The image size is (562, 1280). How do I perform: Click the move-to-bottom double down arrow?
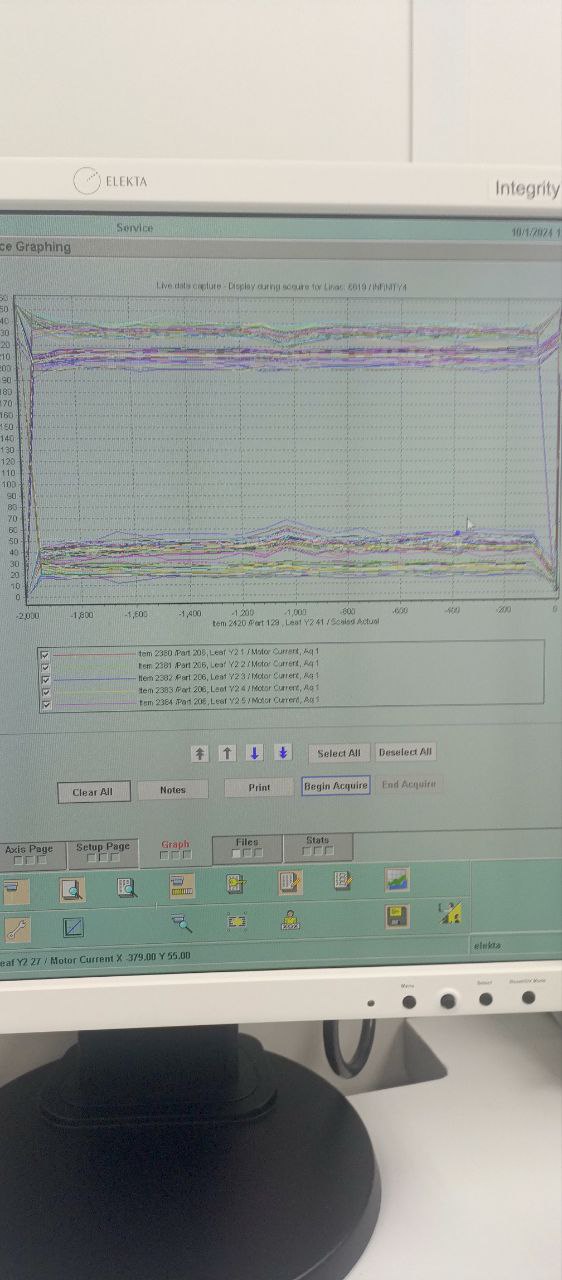tap(283, 753)
